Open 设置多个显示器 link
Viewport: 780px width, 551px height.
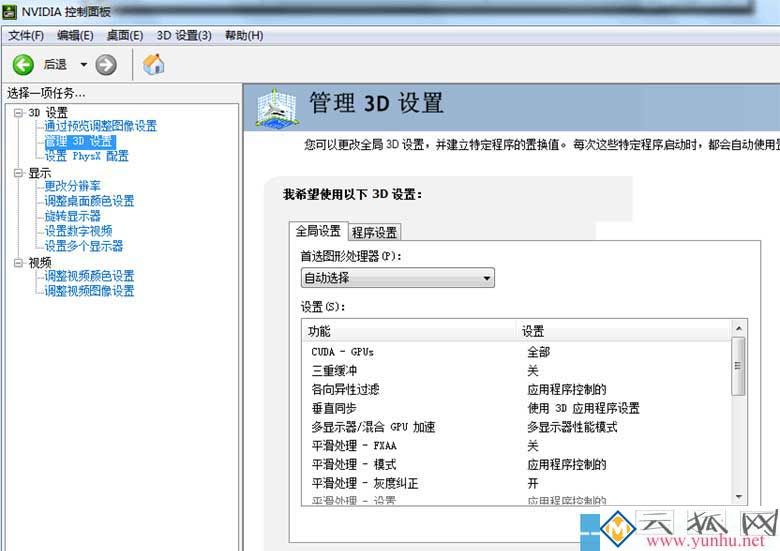click(84, 246)
